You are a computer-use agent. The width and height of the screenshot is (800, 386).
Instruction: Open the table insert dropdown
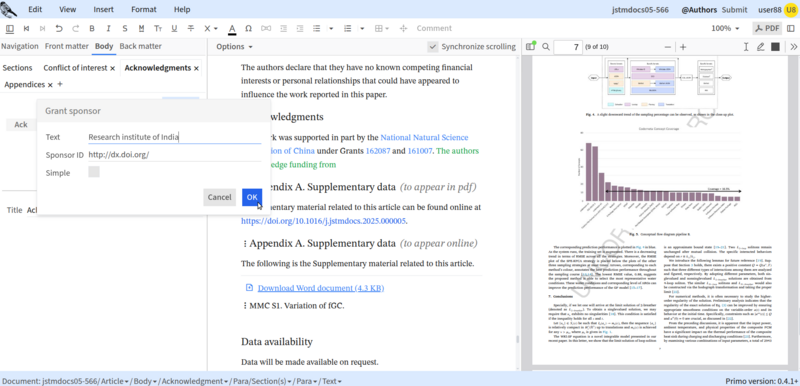pos(382,29)
